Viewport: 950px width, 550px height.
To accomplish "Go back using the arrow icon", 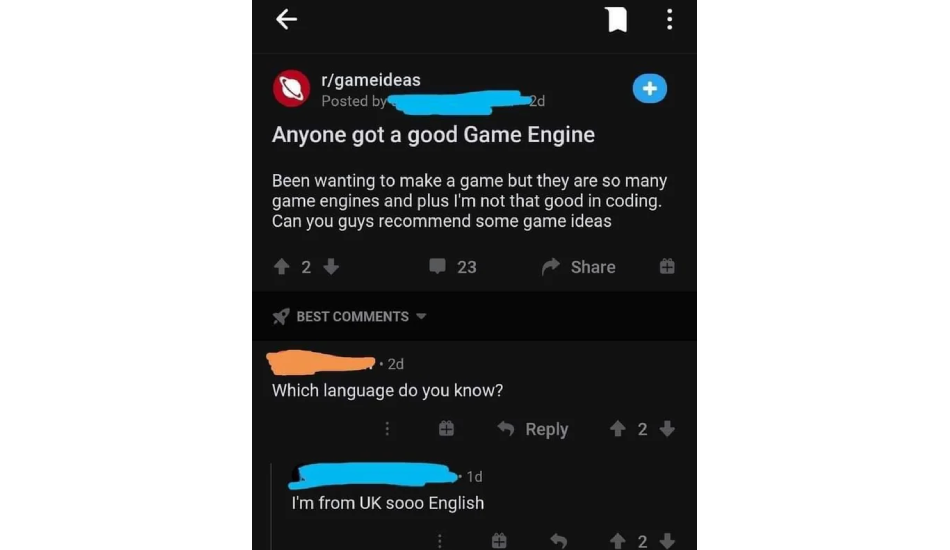I will (x=286, y=19).
